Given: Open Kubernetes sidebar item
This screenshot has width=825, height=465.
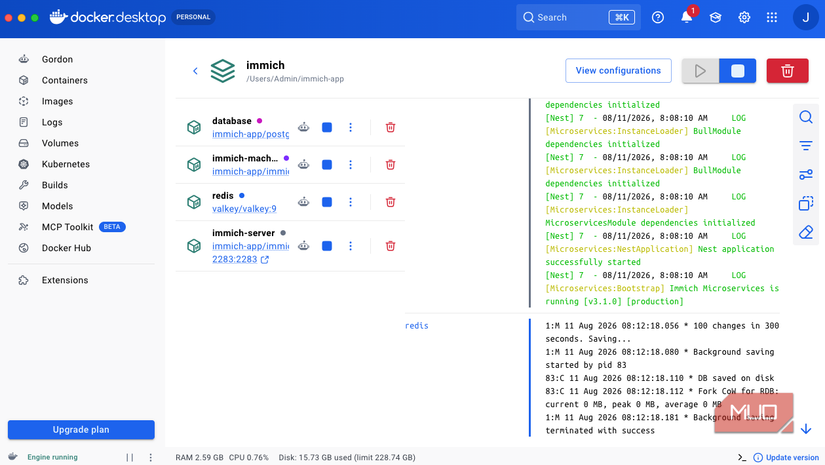Looking at the screenshot, I should (65, 164).
